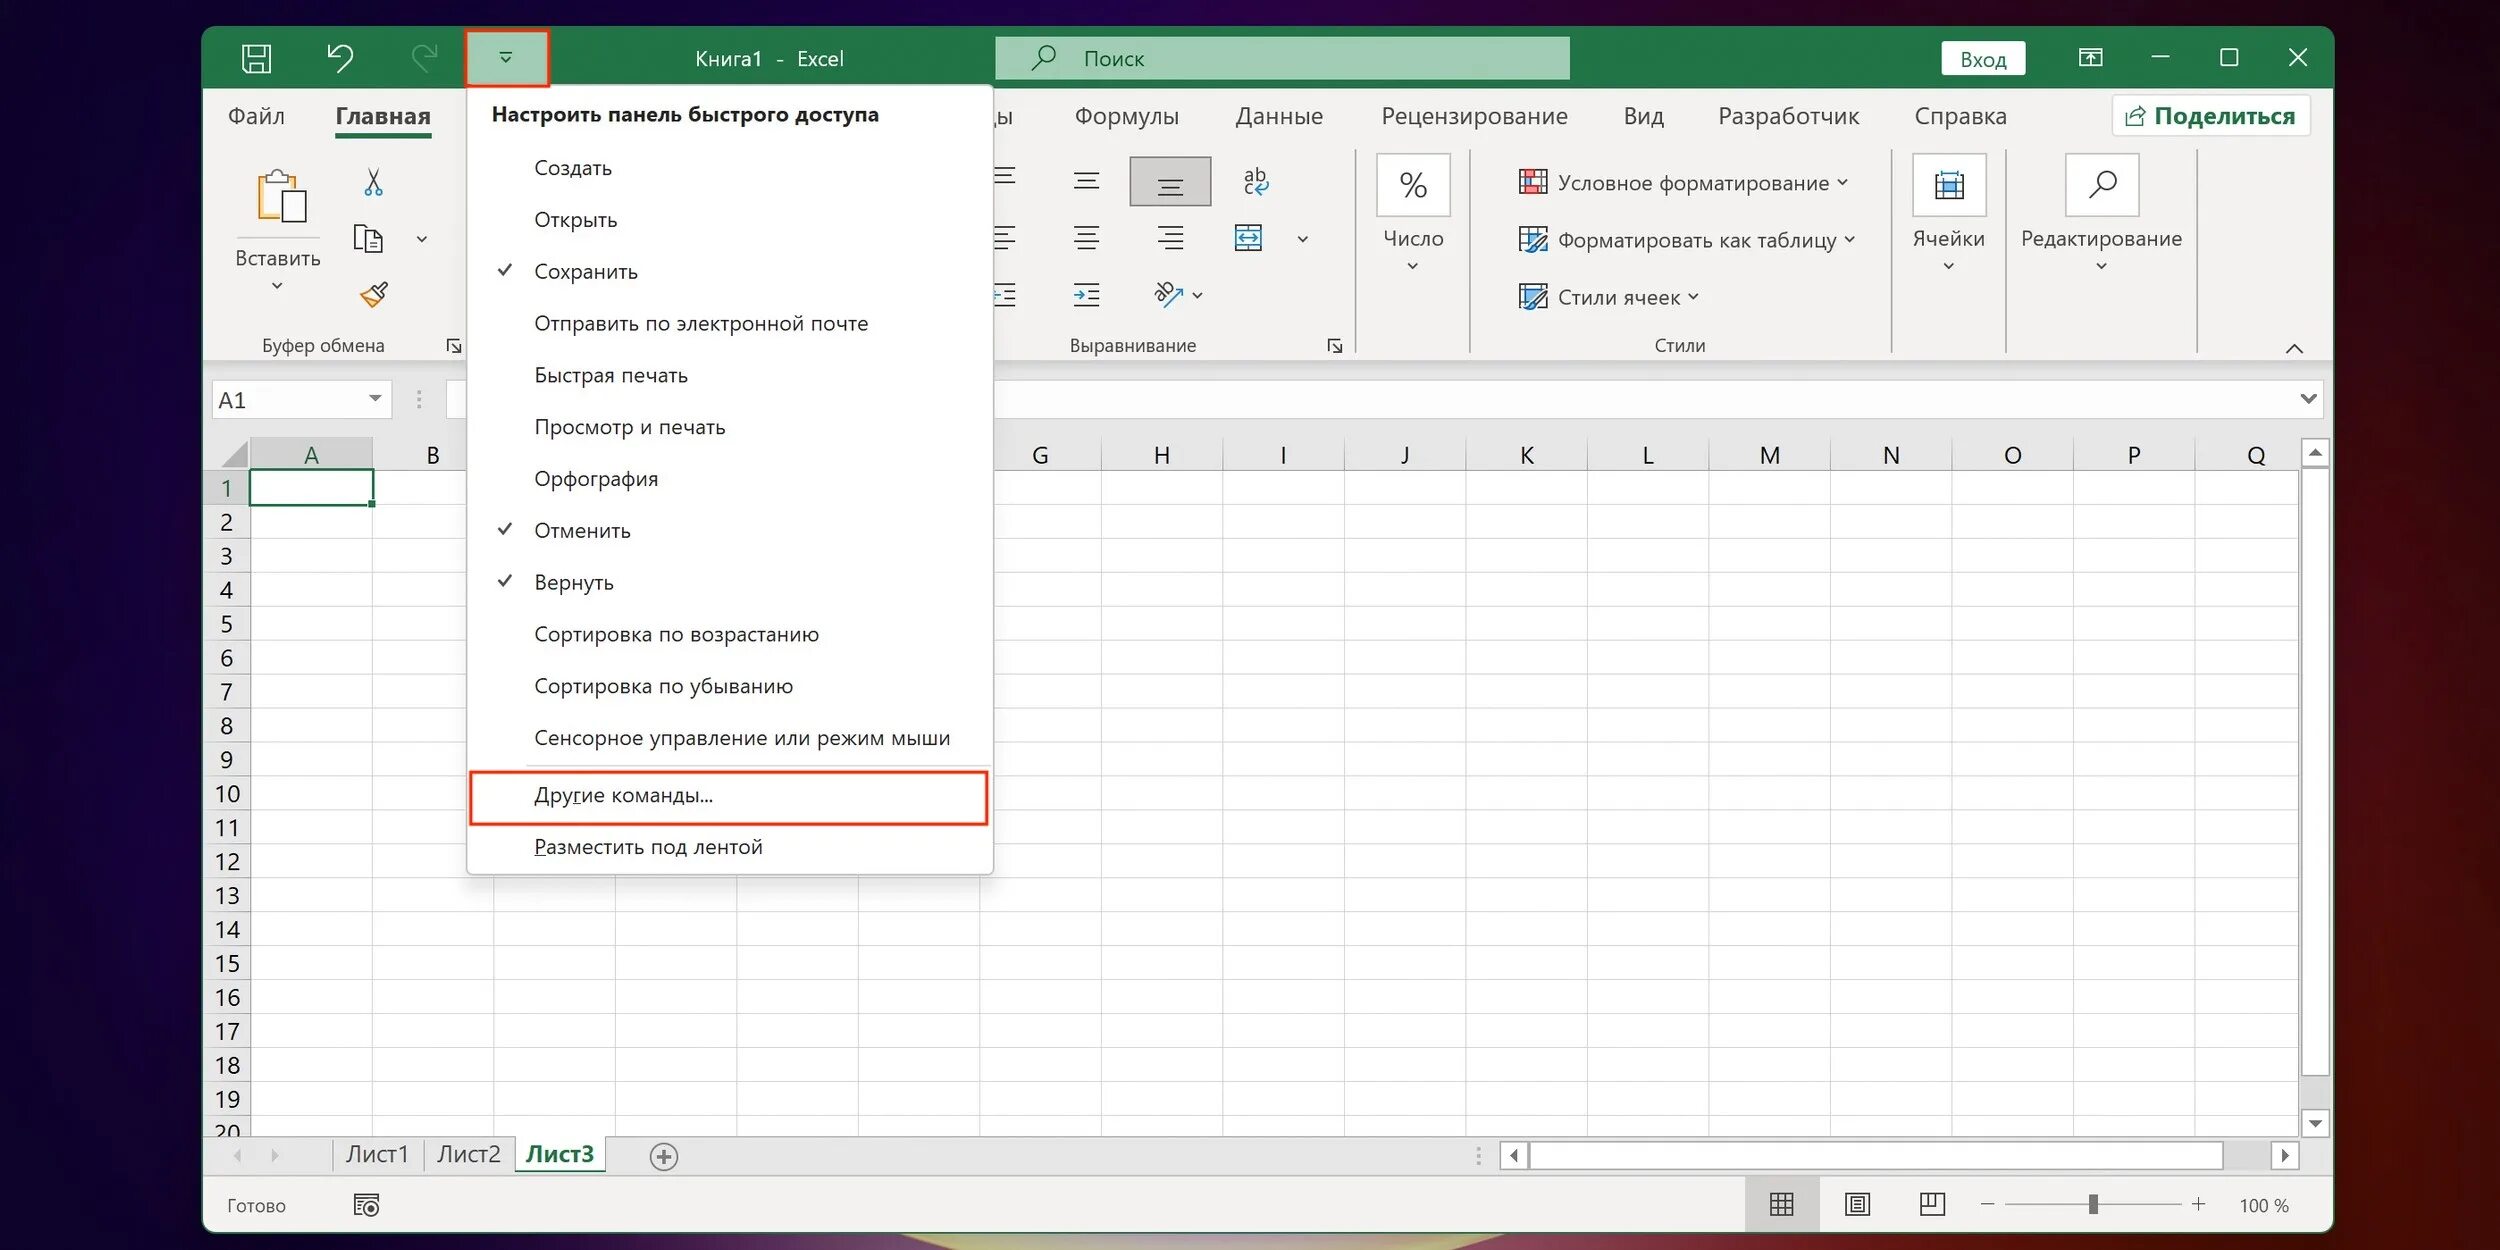Screen dimensions: 2500x1250
Task: Collapse the ribbon with chevron arrow
Action: (2294, 348)
